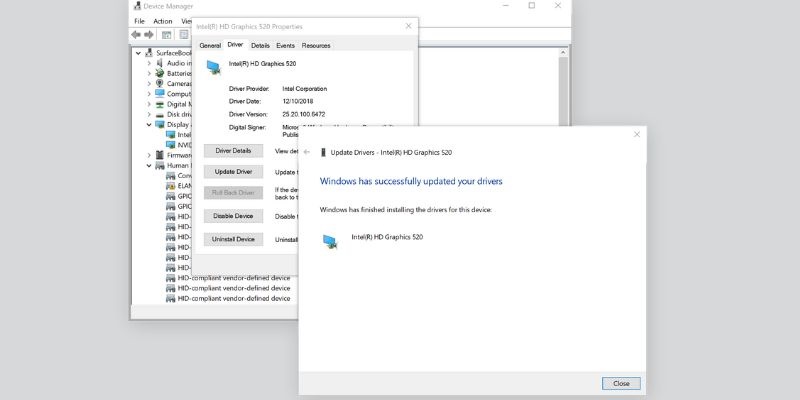Minimize the Device Manager window
This screenshot has height=400, width=800.
506,6
